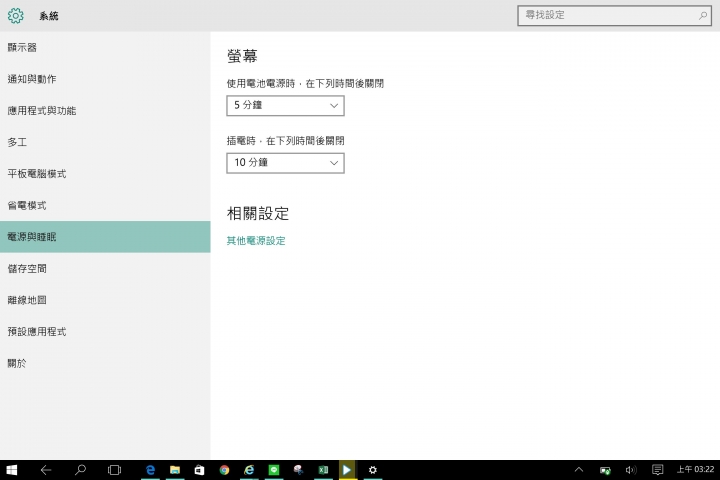This screenshot has height=480, width=720.
Task: Open the volume control tray icon
Action: pos(631,470)
